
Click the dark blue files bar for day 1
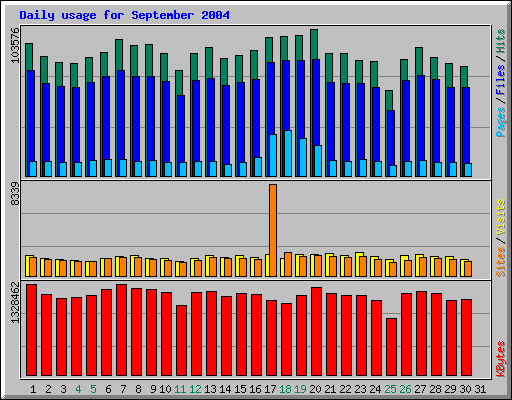[x=31, y=116]
